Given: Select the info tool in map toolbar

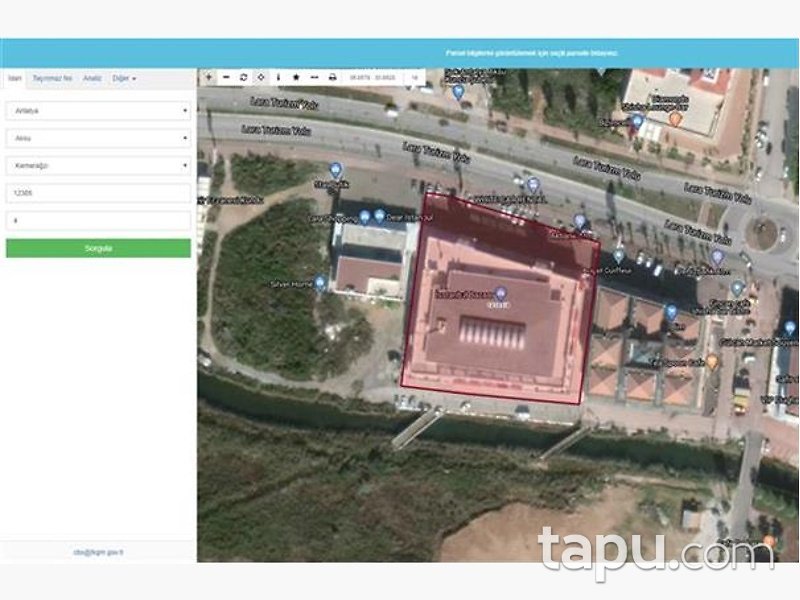Looking at the screenshot, I should point(279,77).
